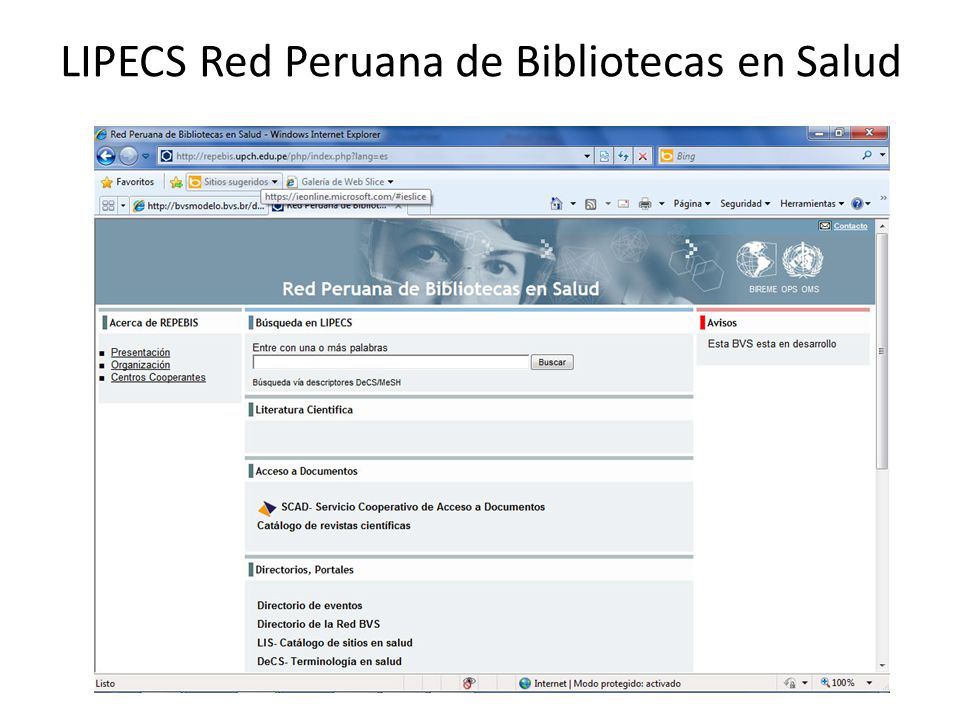Click the browser Back arrow button

(x=107, y=156)
